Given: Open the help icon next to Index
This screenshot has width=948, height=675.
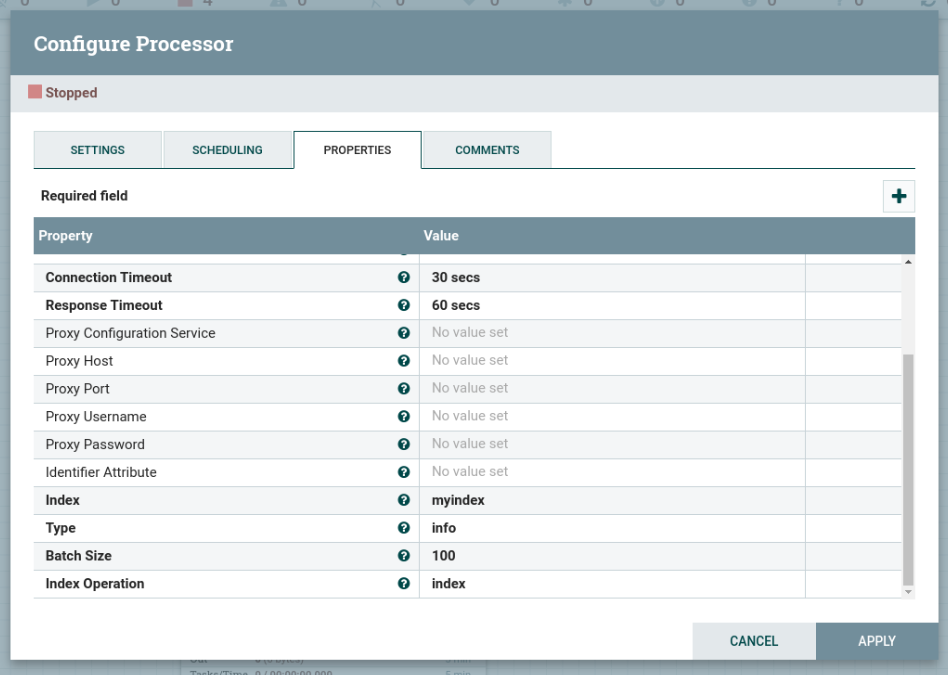Looking at the screenshot, I should pos(404,500).
